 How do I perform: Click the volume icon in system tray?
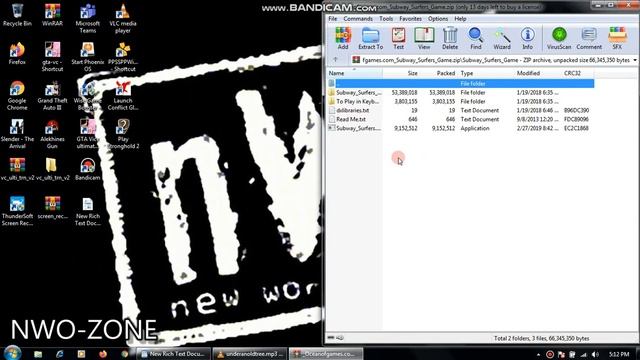click(595, 354)
